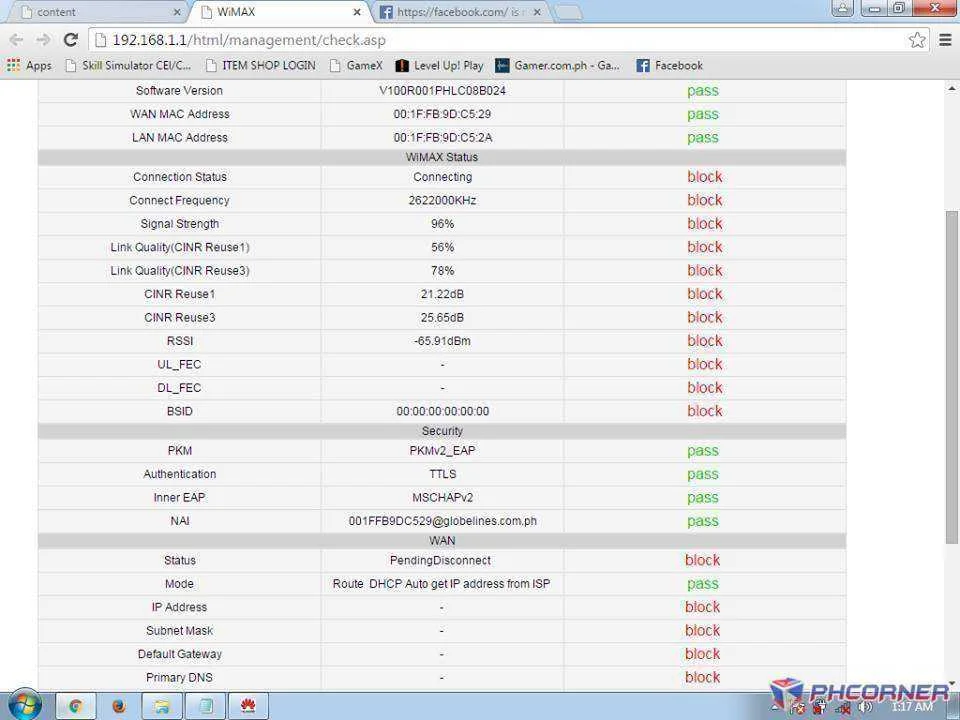The height and width of the screenshot is (720, 960).
Task: Open the Chrome menu hamburger icon
Action: click(x=945, y=40)
